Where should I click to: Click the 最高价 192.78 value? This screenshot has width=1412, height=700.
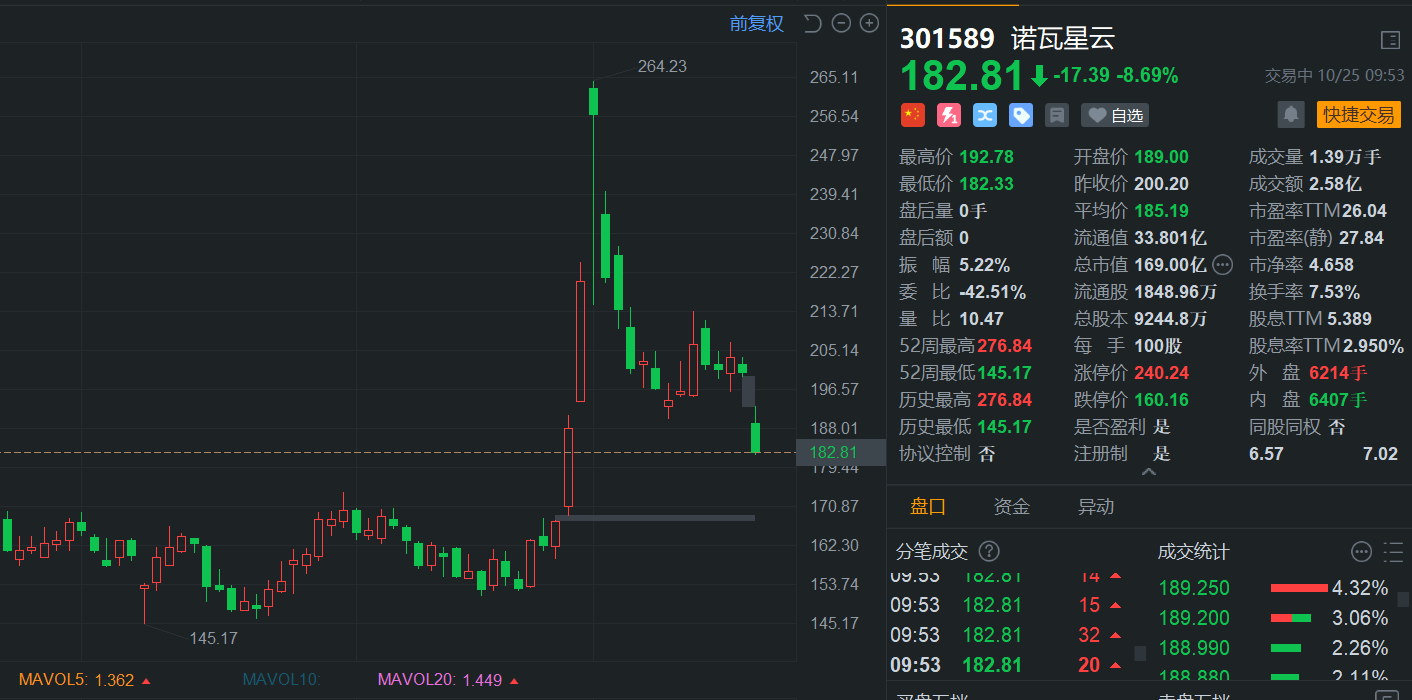(986, 157)
